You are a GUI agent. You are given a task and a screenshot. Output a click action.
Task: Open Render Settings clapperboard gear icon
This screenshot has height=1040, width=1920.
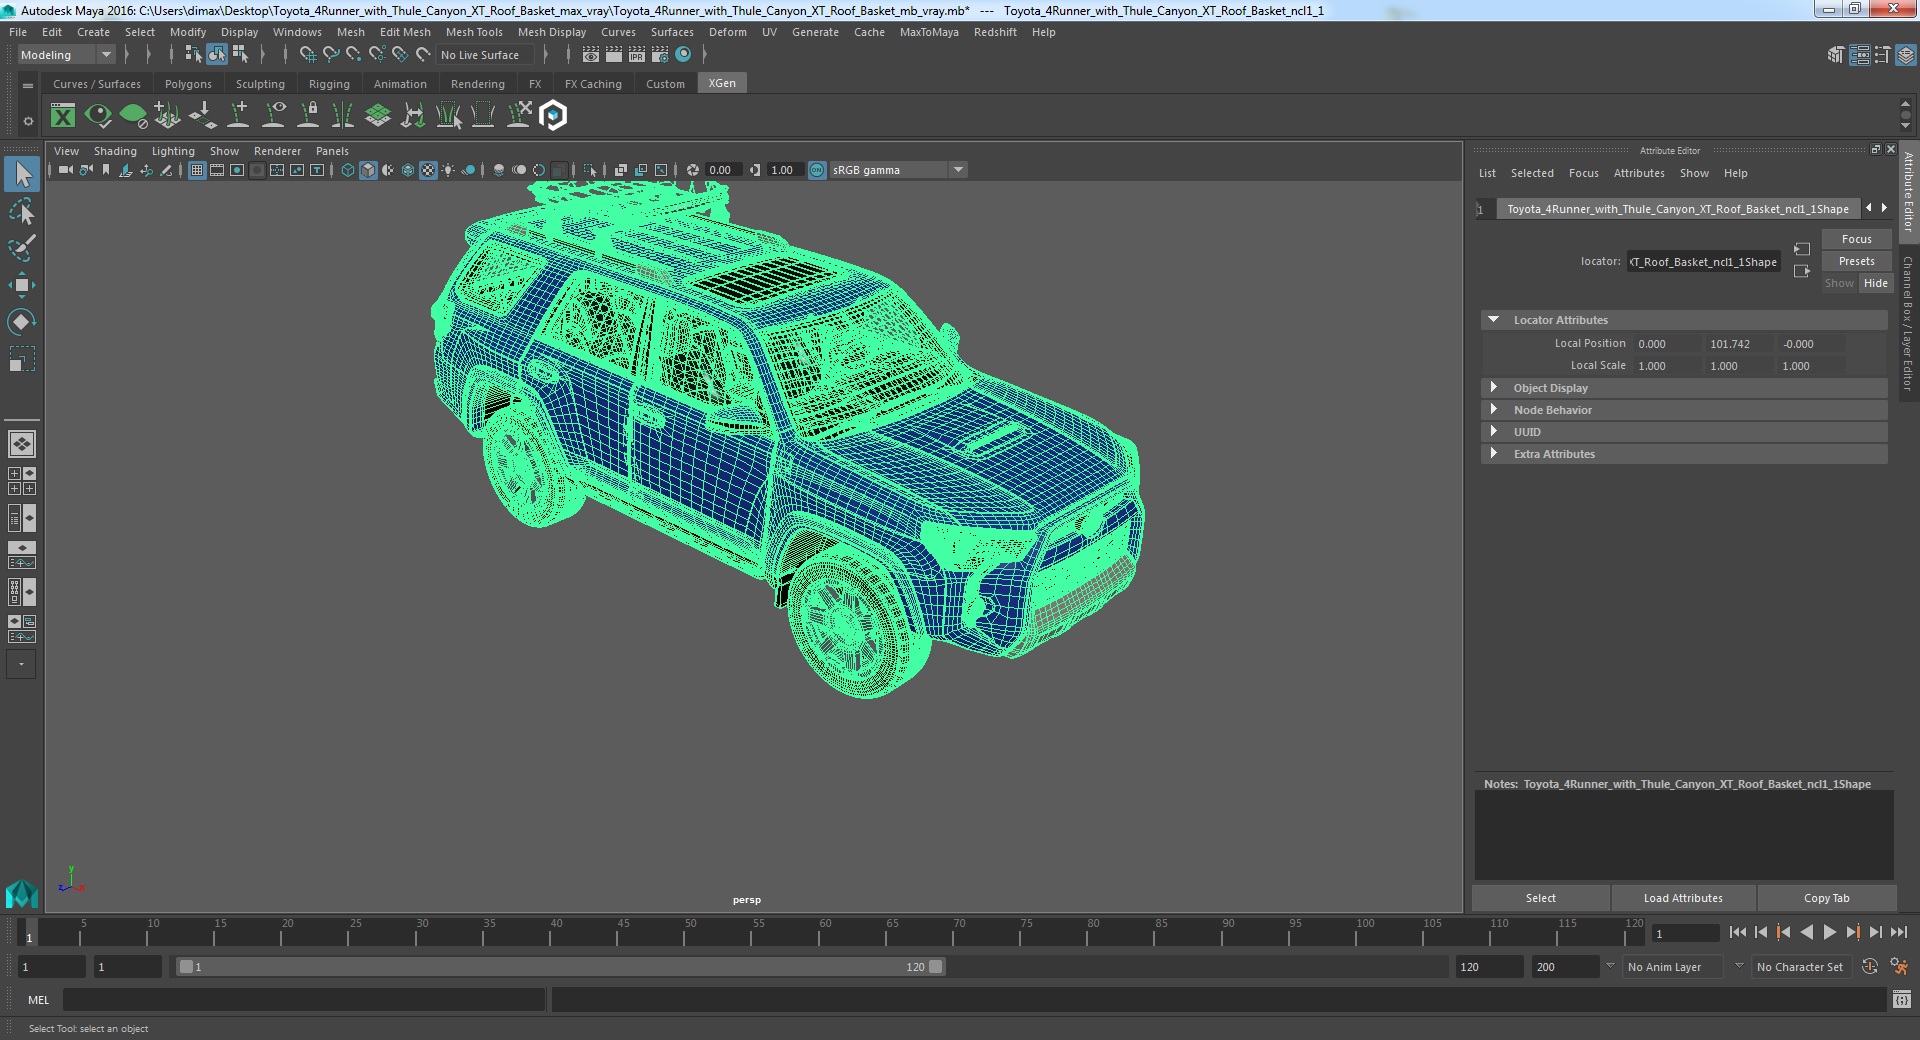660,55
